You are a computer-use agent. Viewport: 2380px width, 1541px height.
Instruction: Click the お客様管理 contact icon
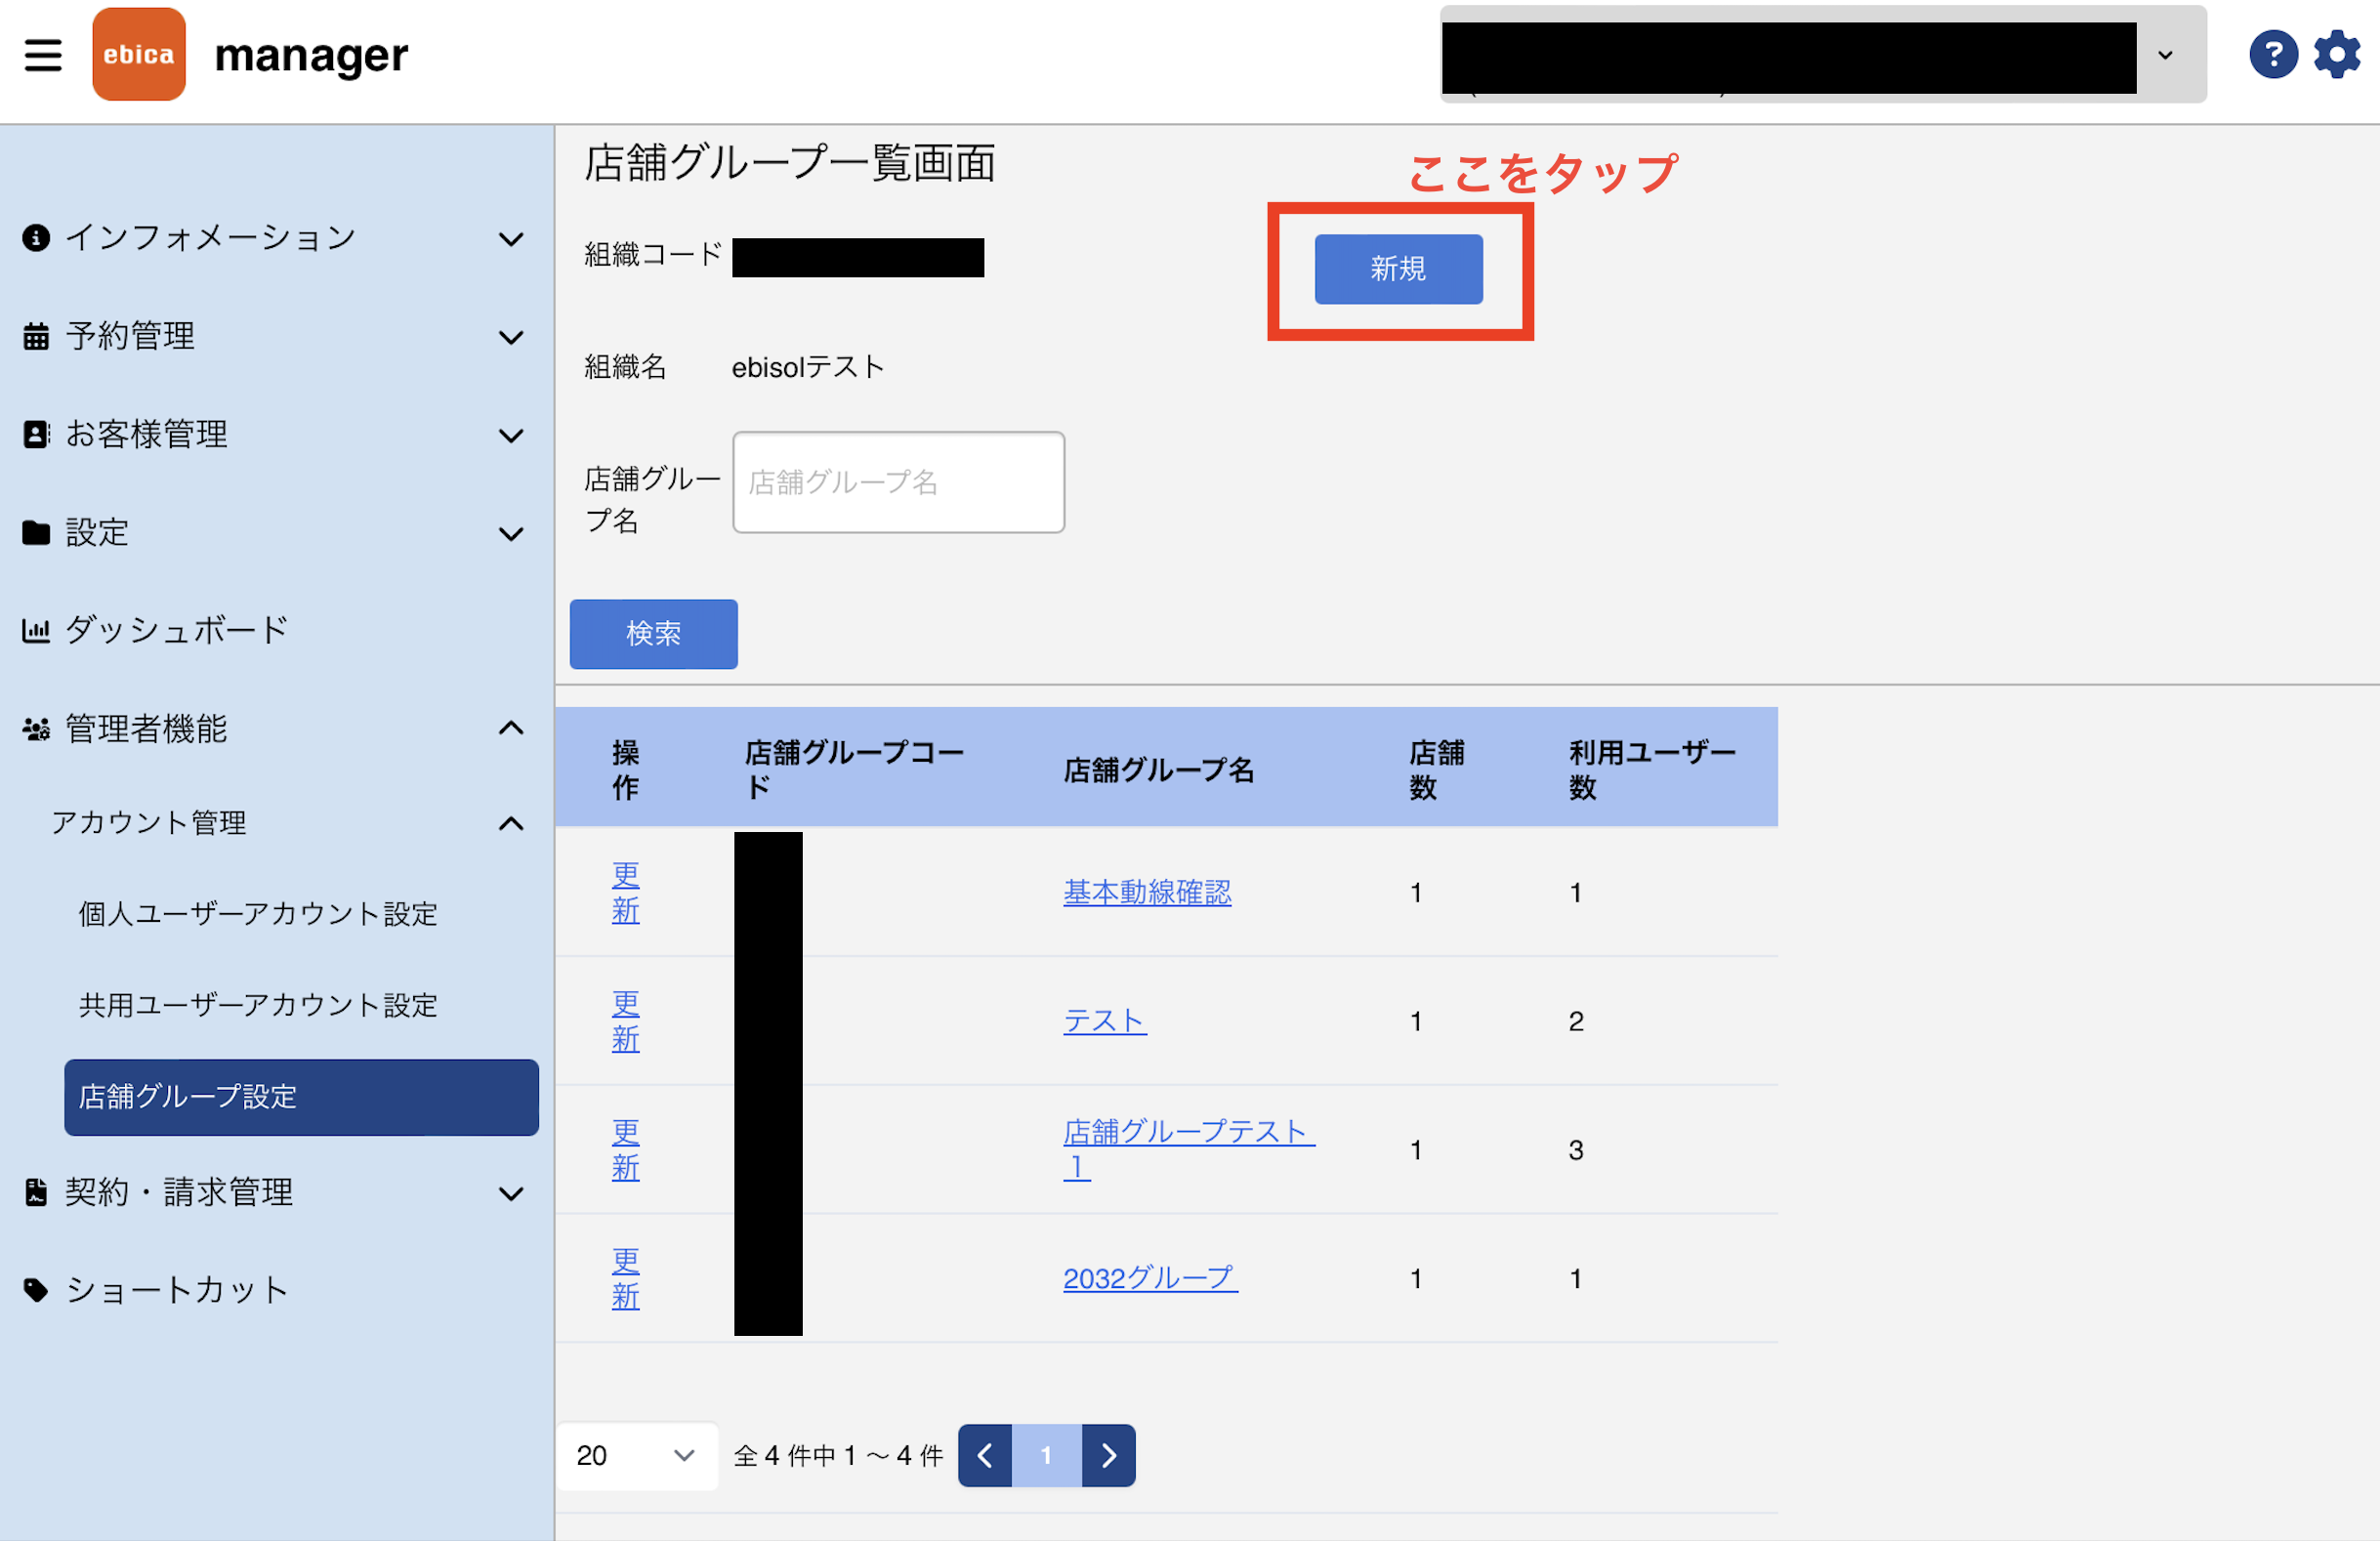click(36, 434)
